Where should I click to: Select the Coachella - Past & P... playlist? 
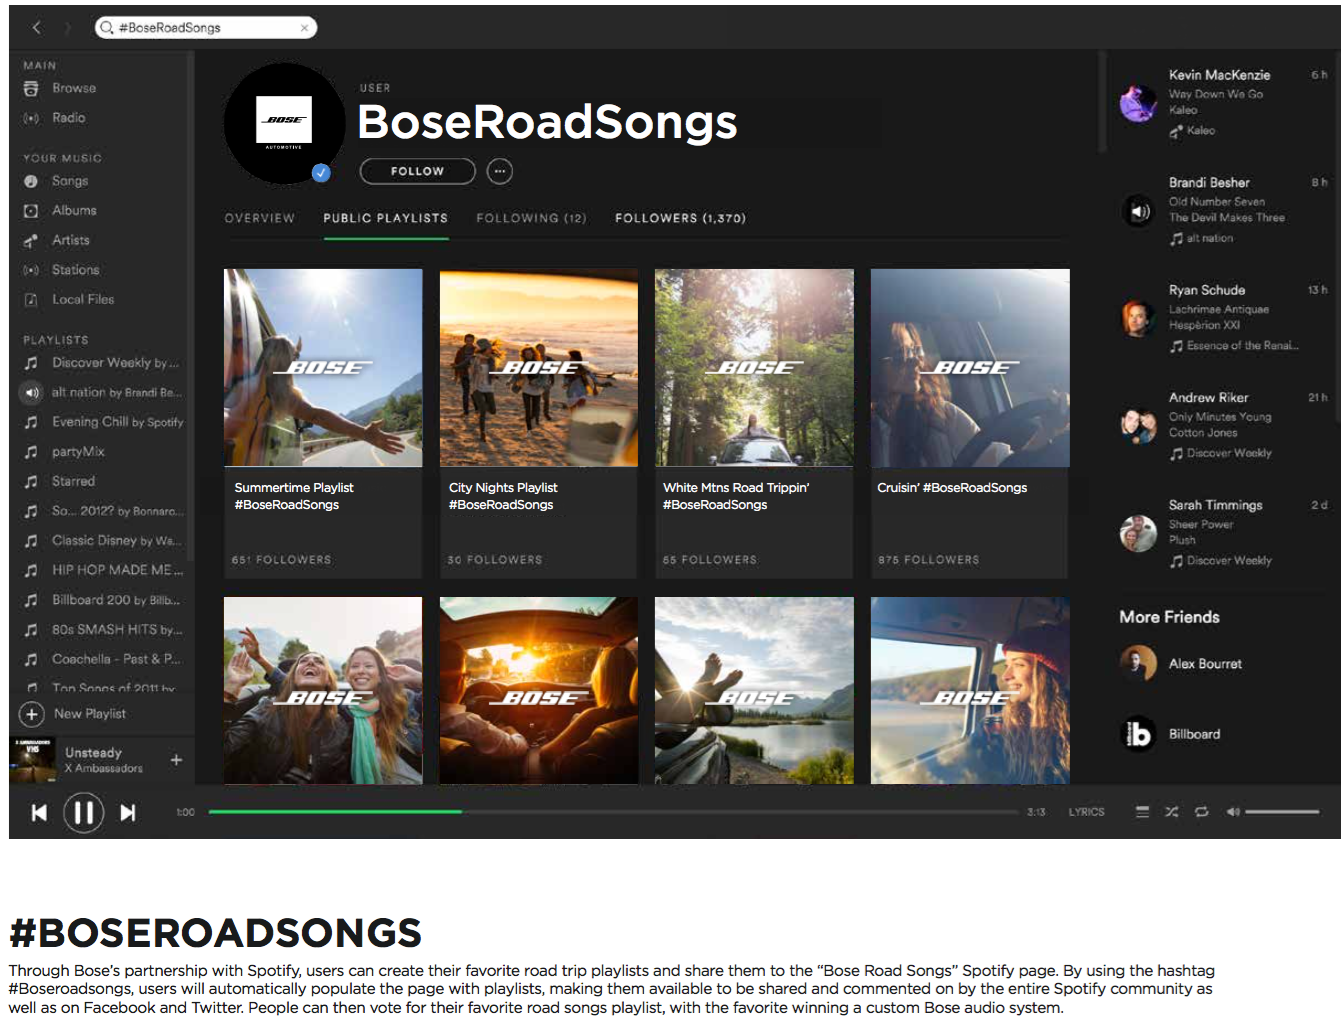click(x=116, y=659)
